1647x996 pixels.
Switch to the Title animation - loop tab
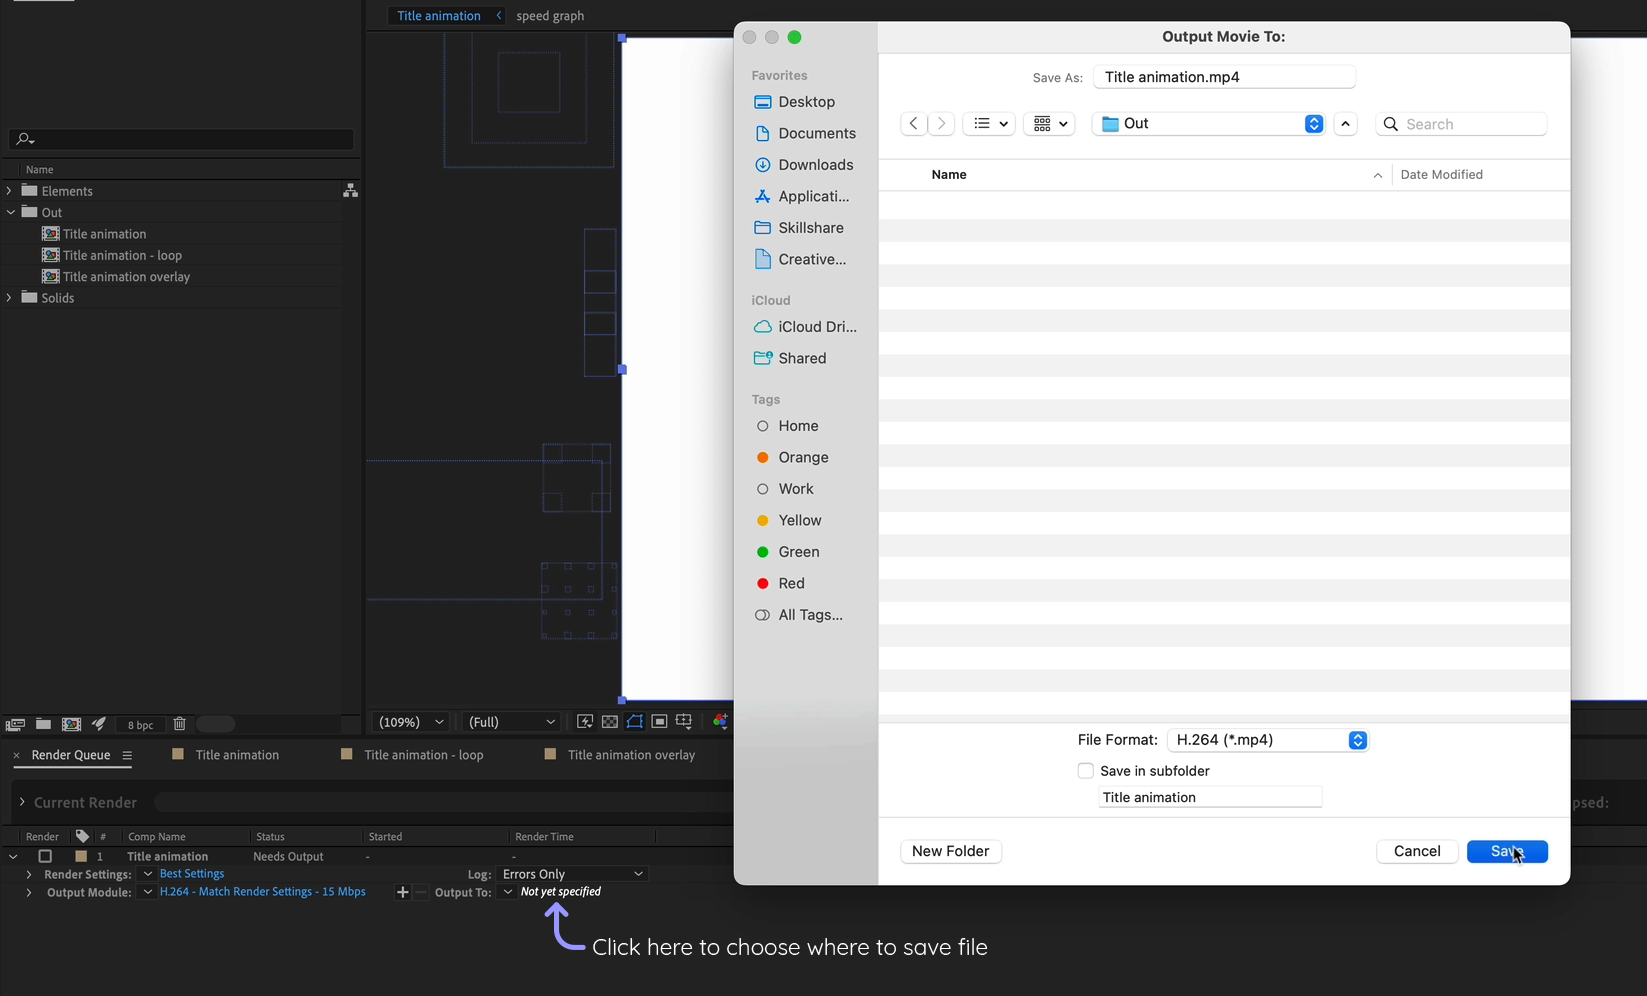(423, 755)
